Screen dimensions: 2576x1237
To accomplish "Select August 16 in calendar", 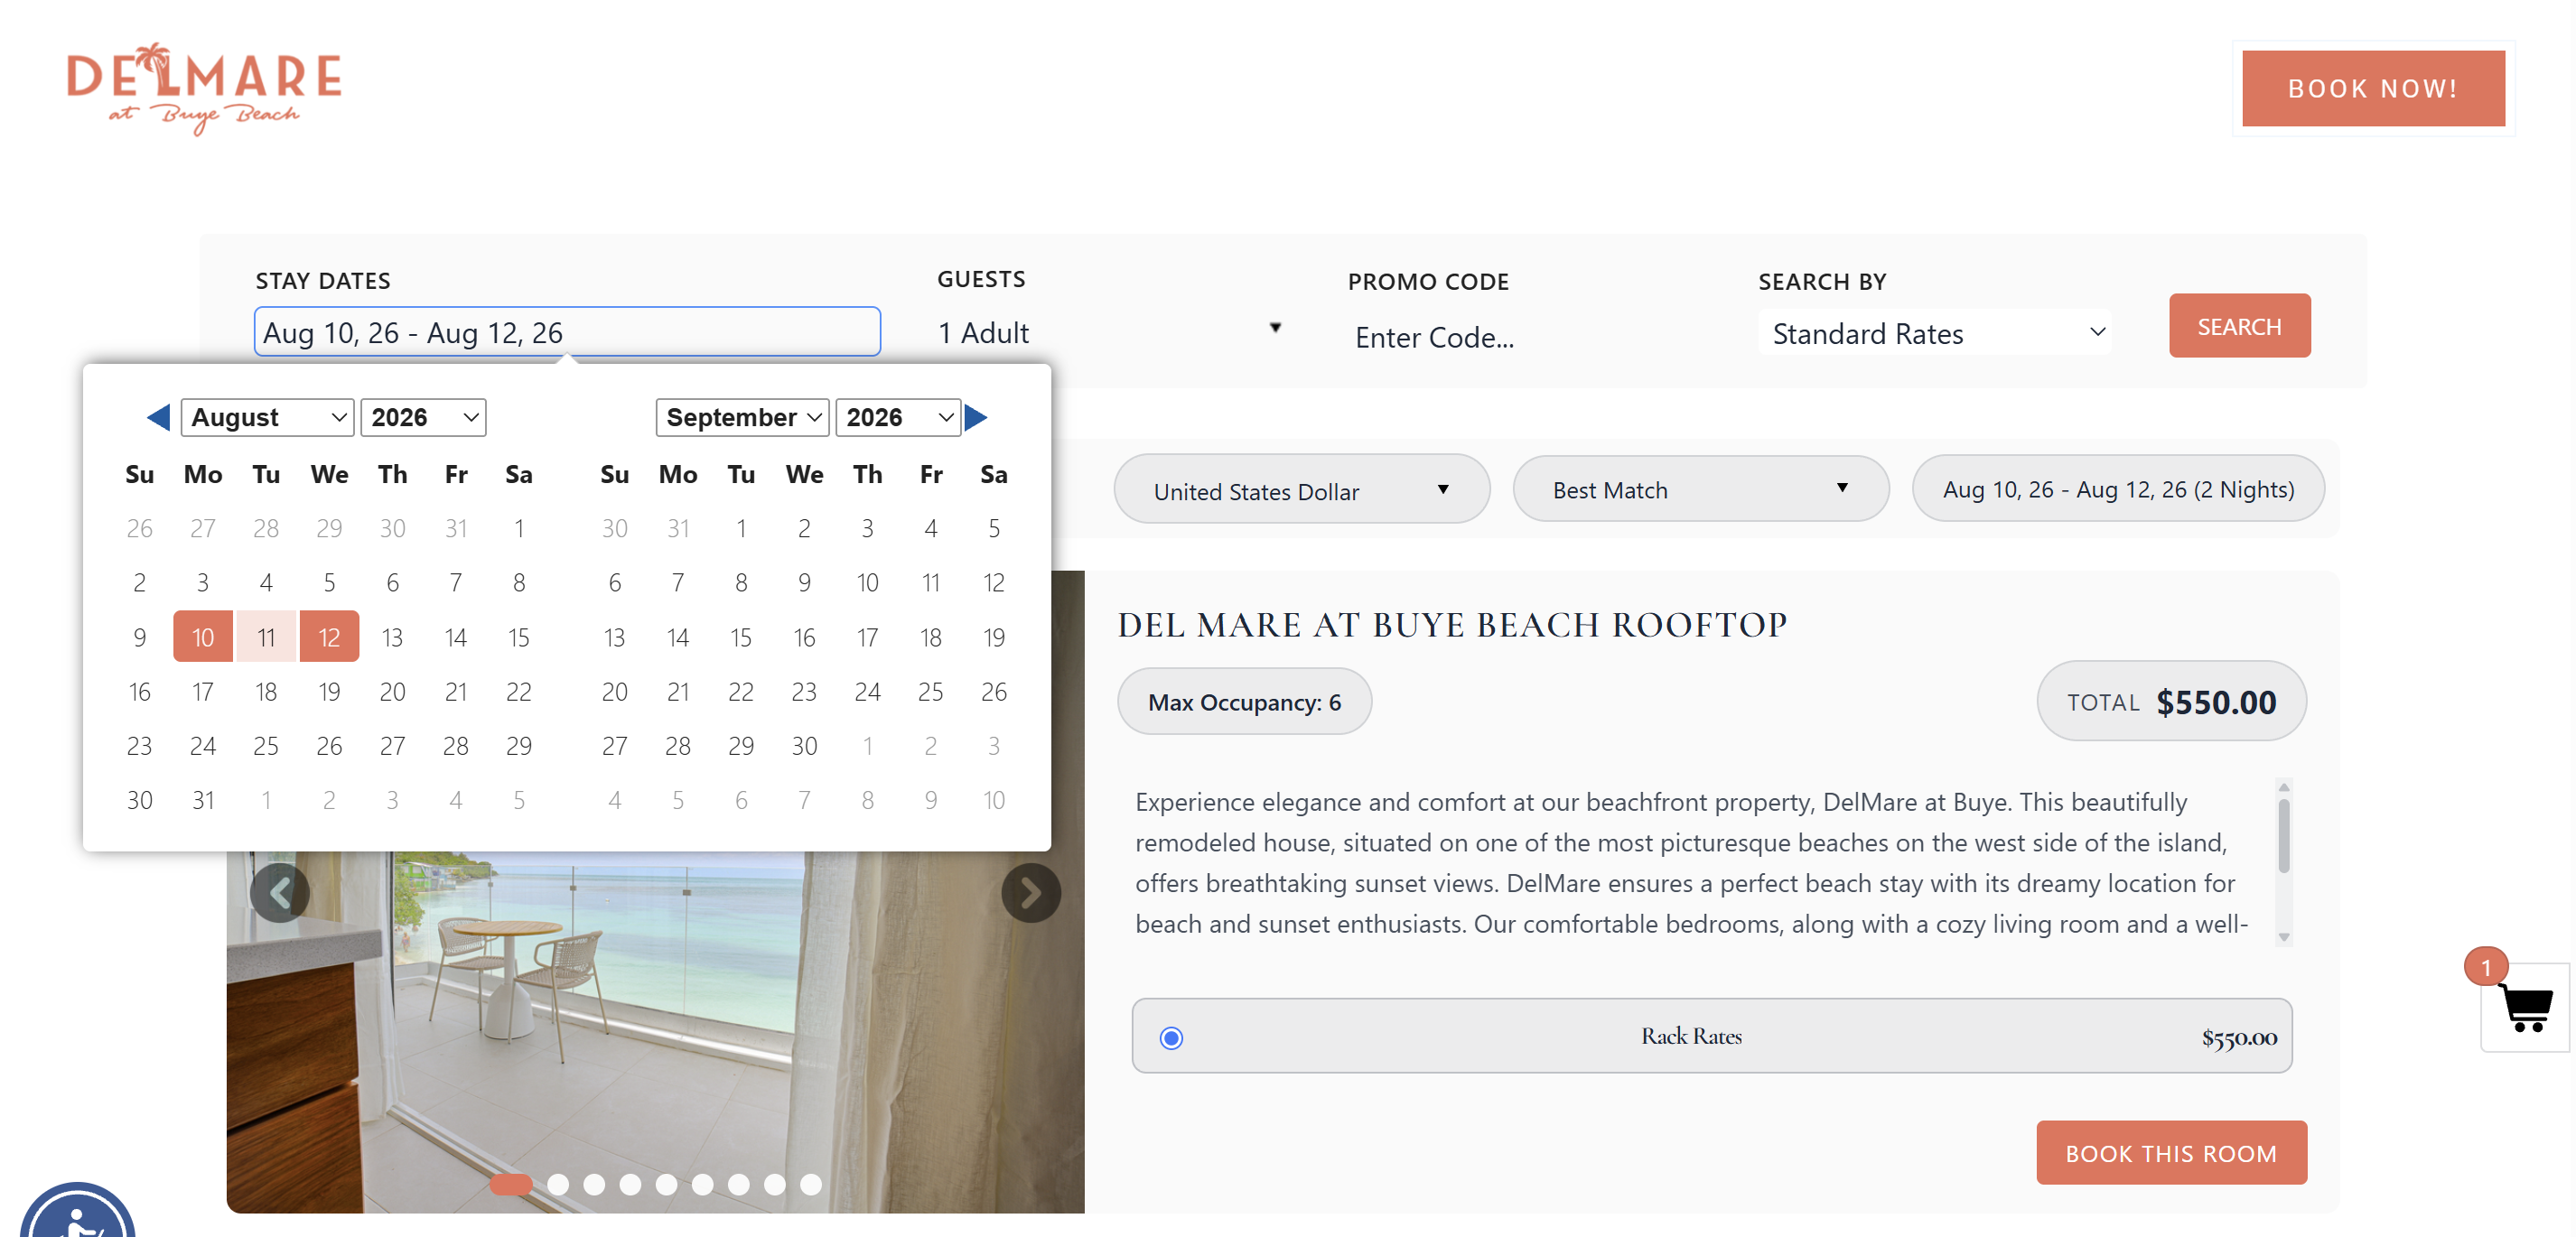I will point(140,691).
